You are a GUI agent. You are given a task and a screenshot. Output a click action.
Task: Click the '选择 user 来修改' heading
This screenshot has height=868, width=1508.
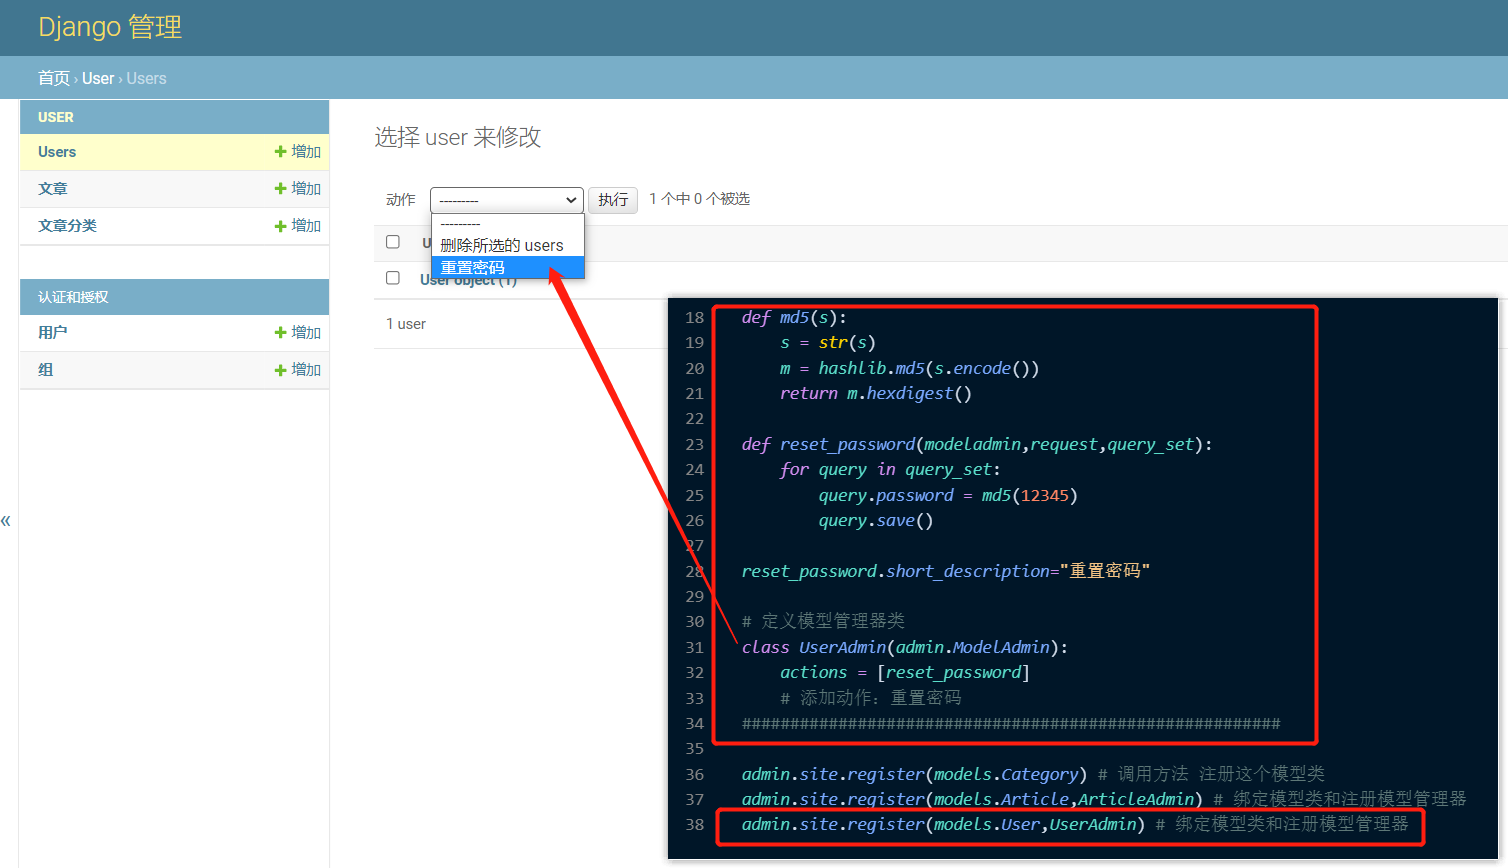pos(458,137)
